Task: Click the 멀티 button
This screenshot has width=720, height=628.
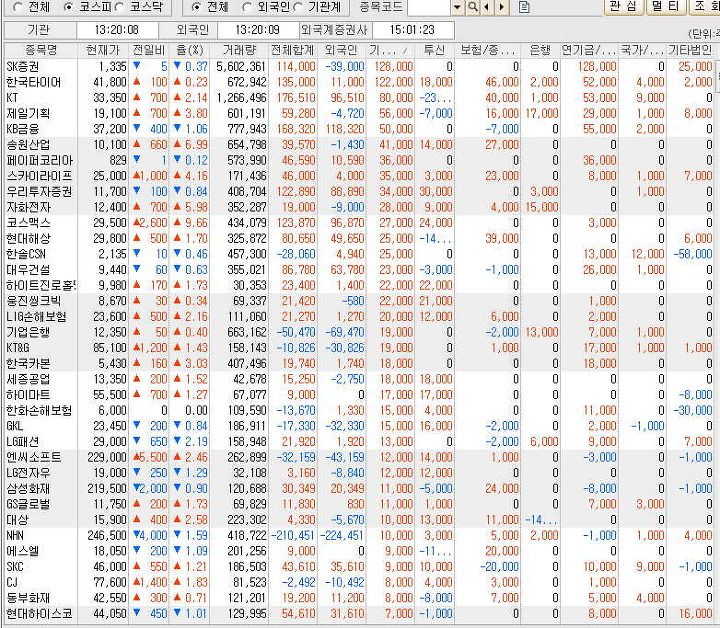Action: (x=666, y=6)
